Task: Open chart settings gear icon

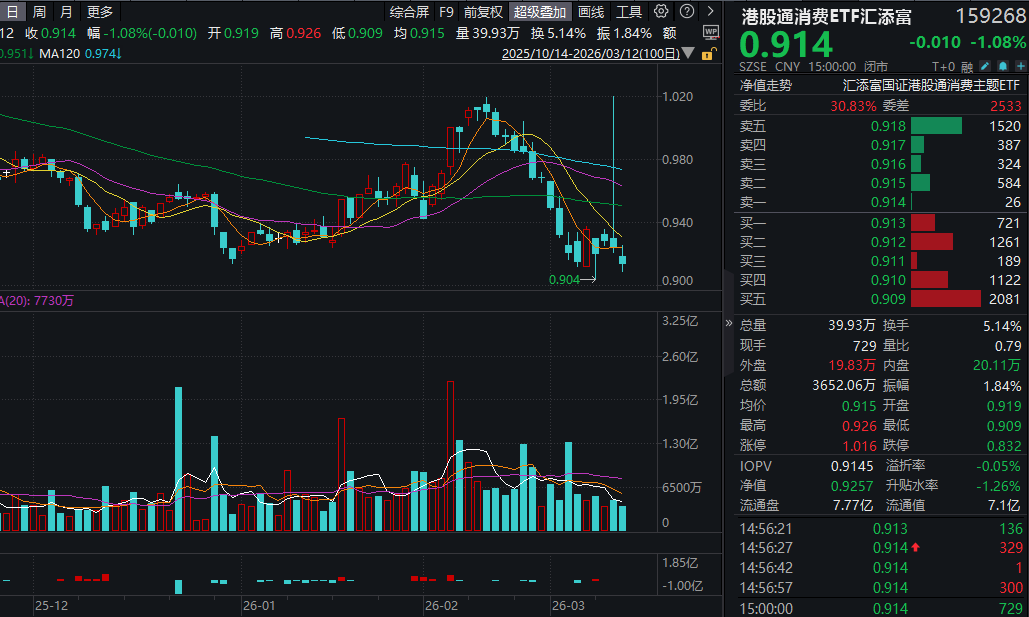Action: pyautogui.click(x=661, y=12)
